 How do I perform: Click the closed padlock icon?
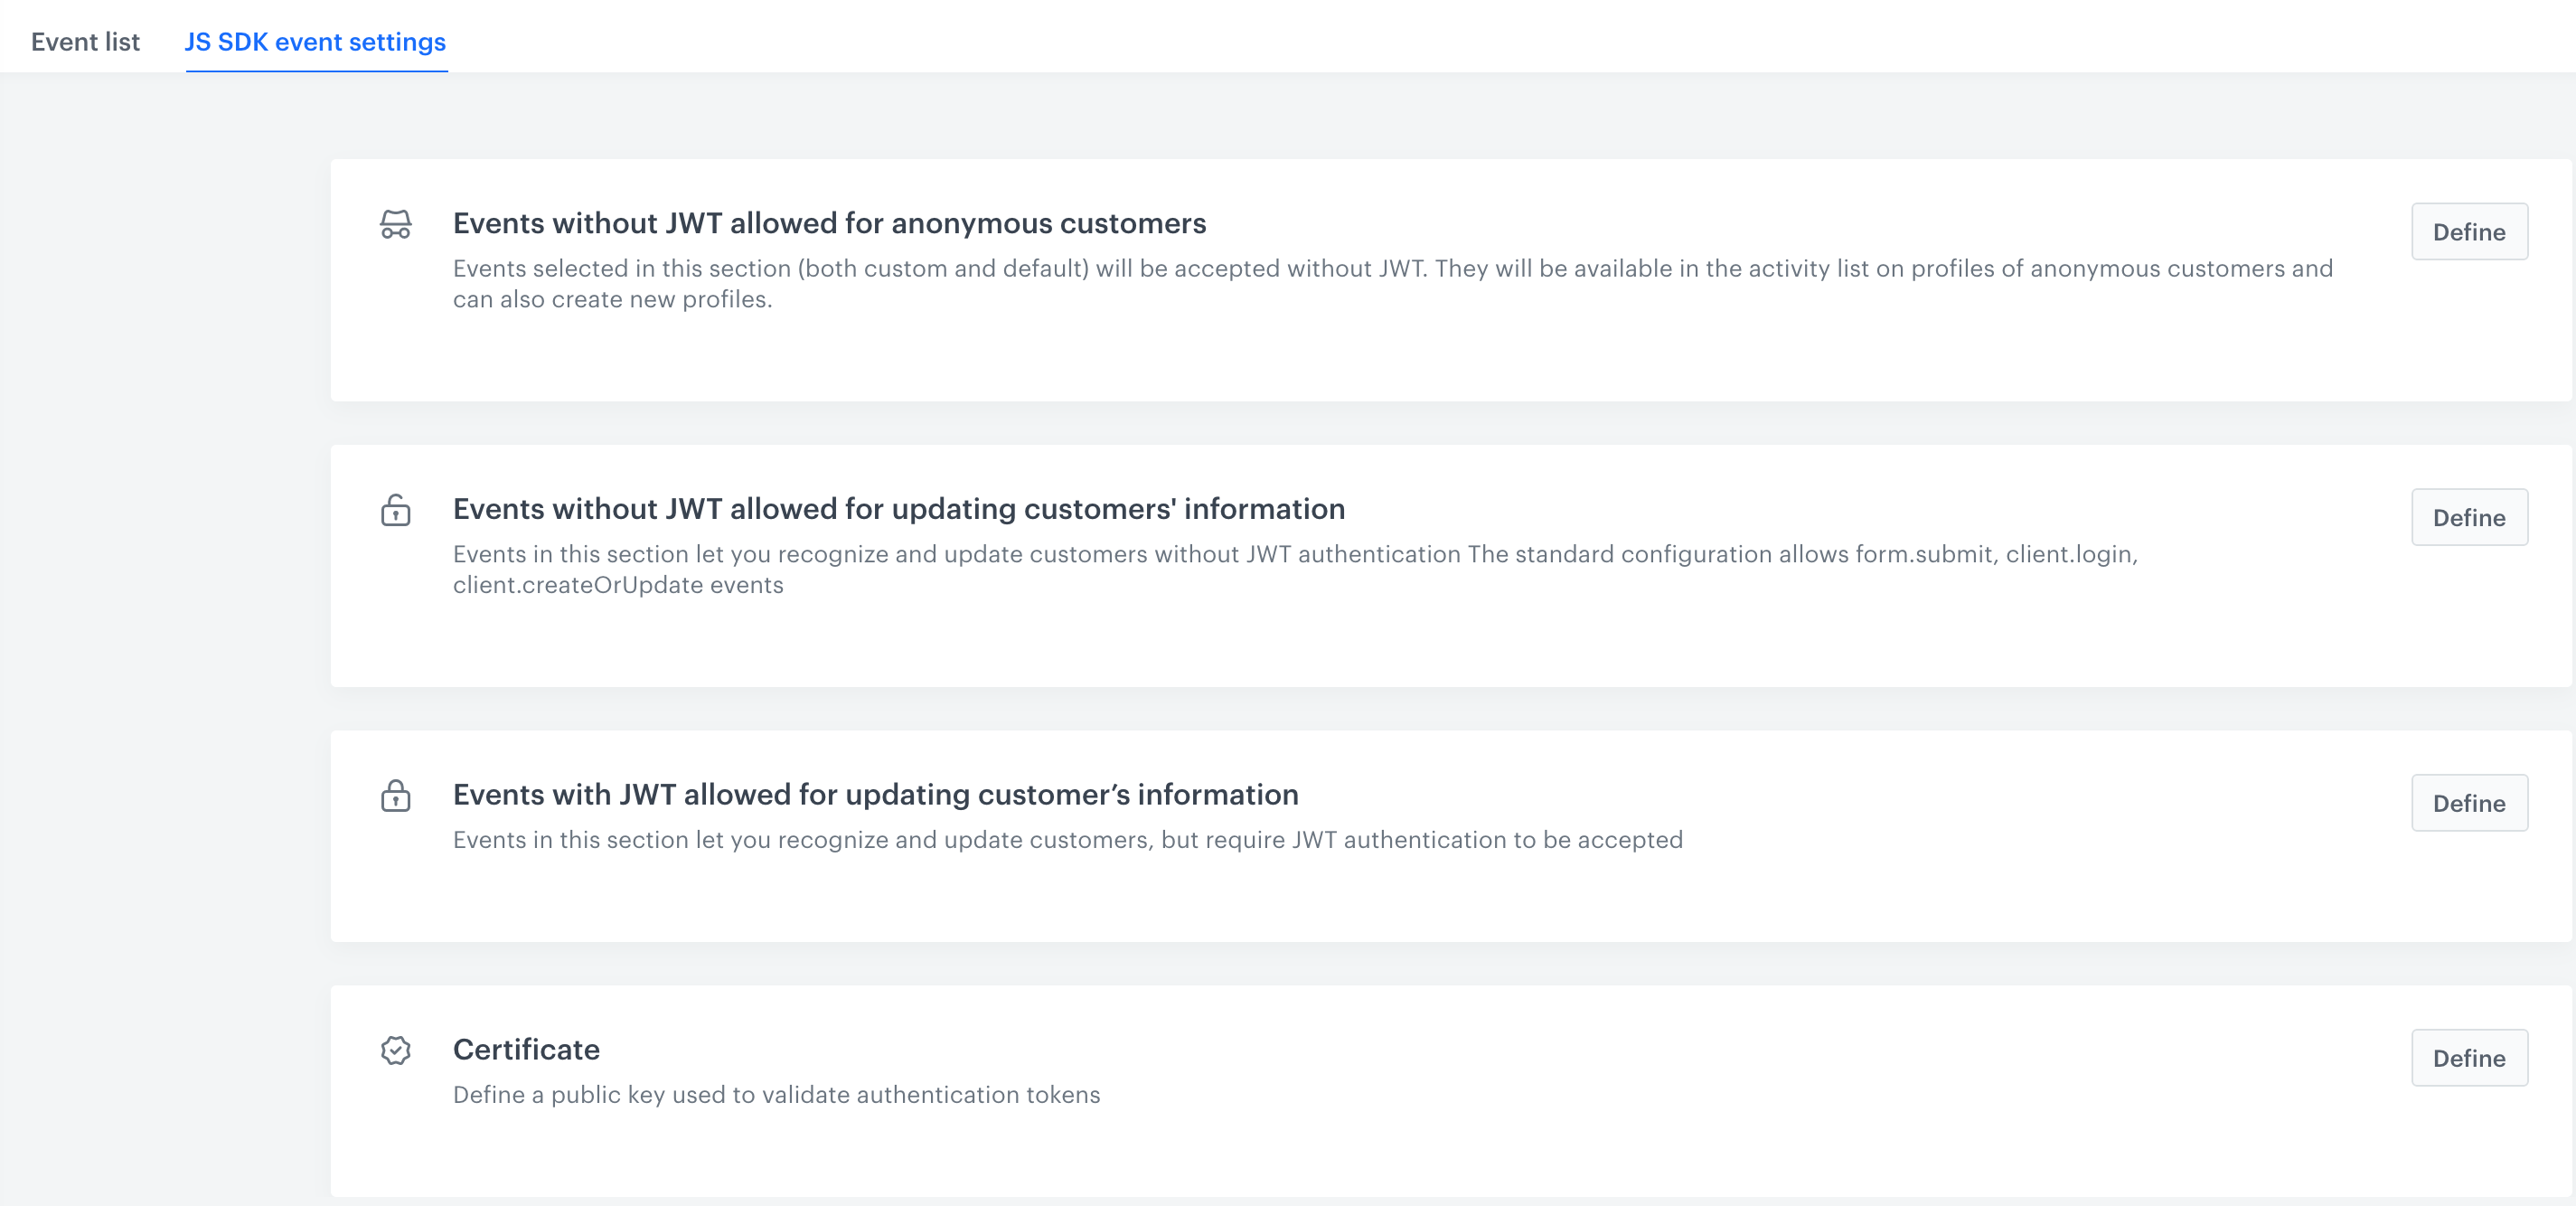(x=395, y=796)
